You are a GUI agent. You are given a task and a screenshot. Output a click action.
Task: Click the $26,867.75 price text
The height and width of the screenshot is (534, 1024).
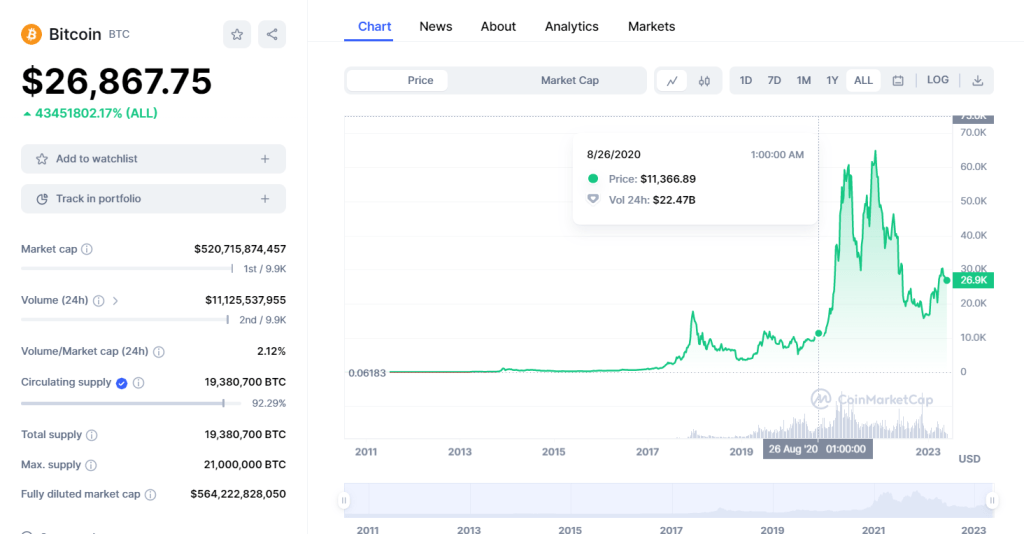coord(117,82)
